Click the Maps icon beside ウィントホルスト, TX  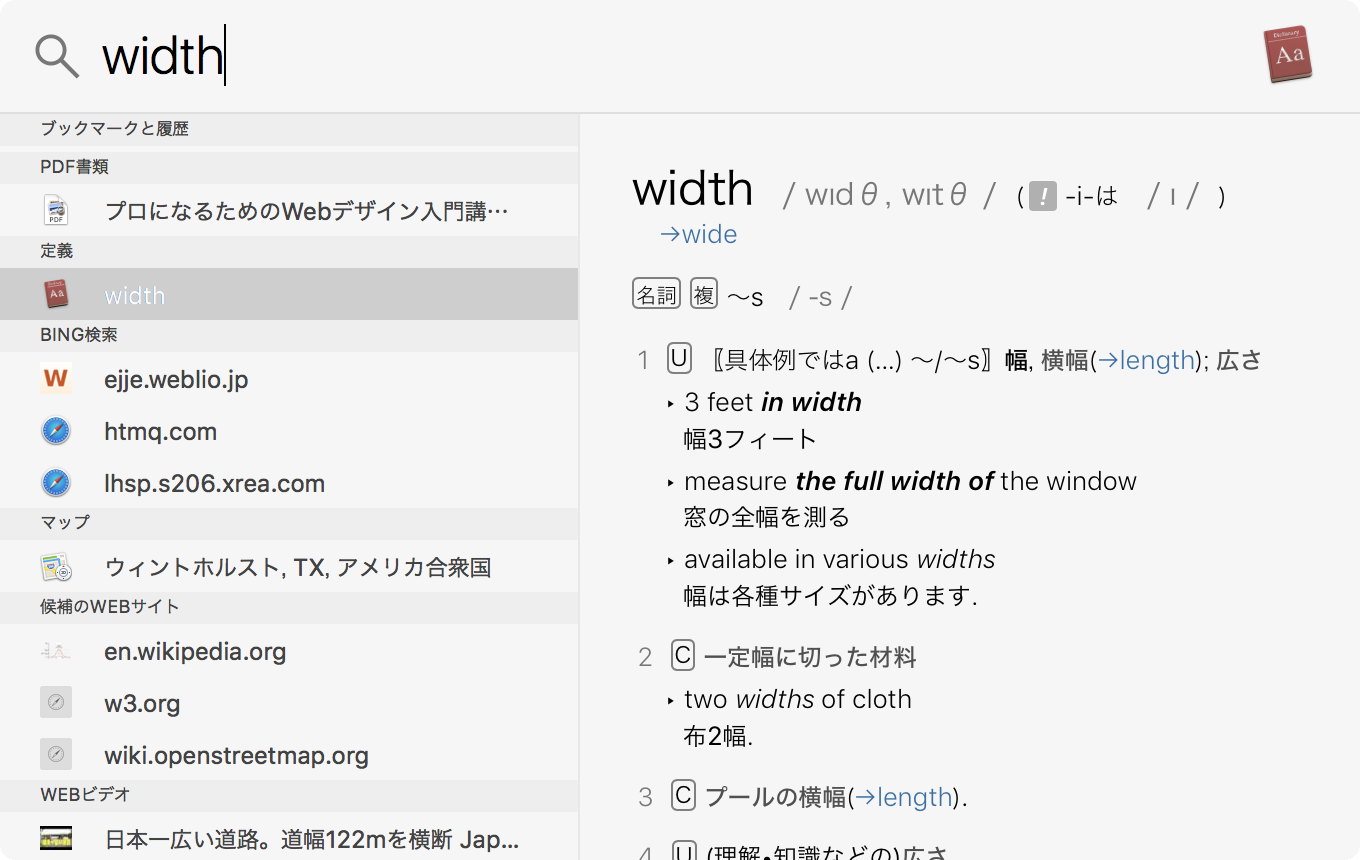pos(56,566)
